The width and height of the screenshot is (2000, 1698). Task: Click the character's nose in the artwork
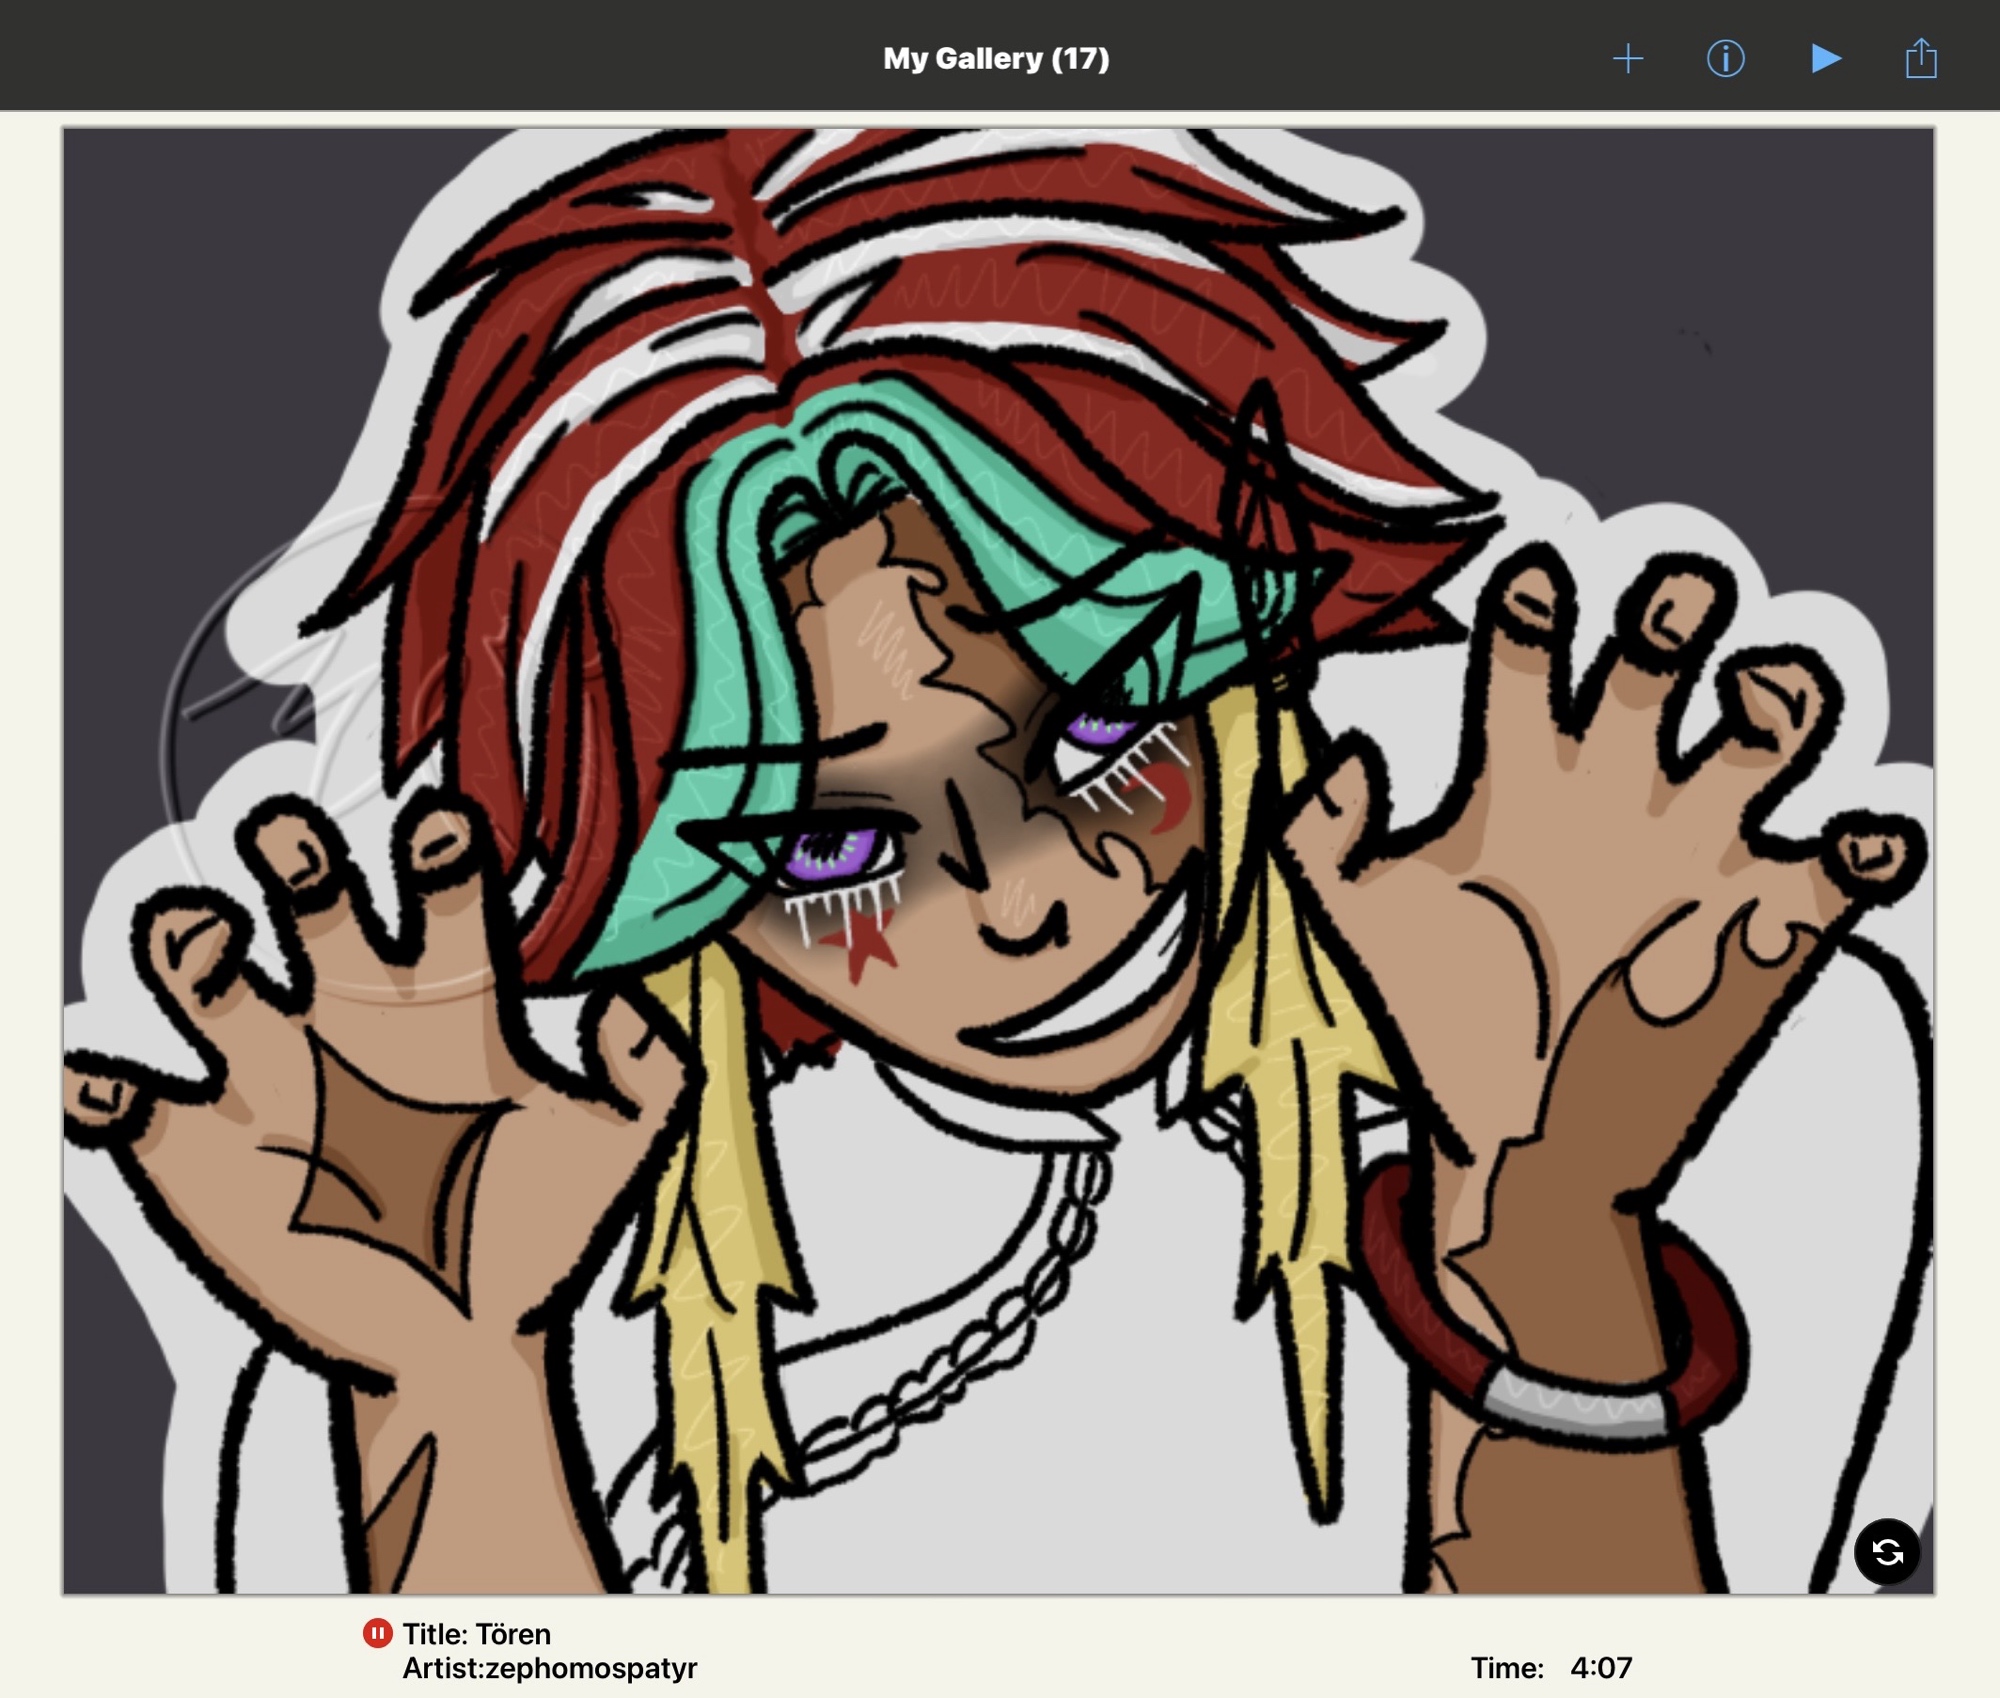(965, 850)
